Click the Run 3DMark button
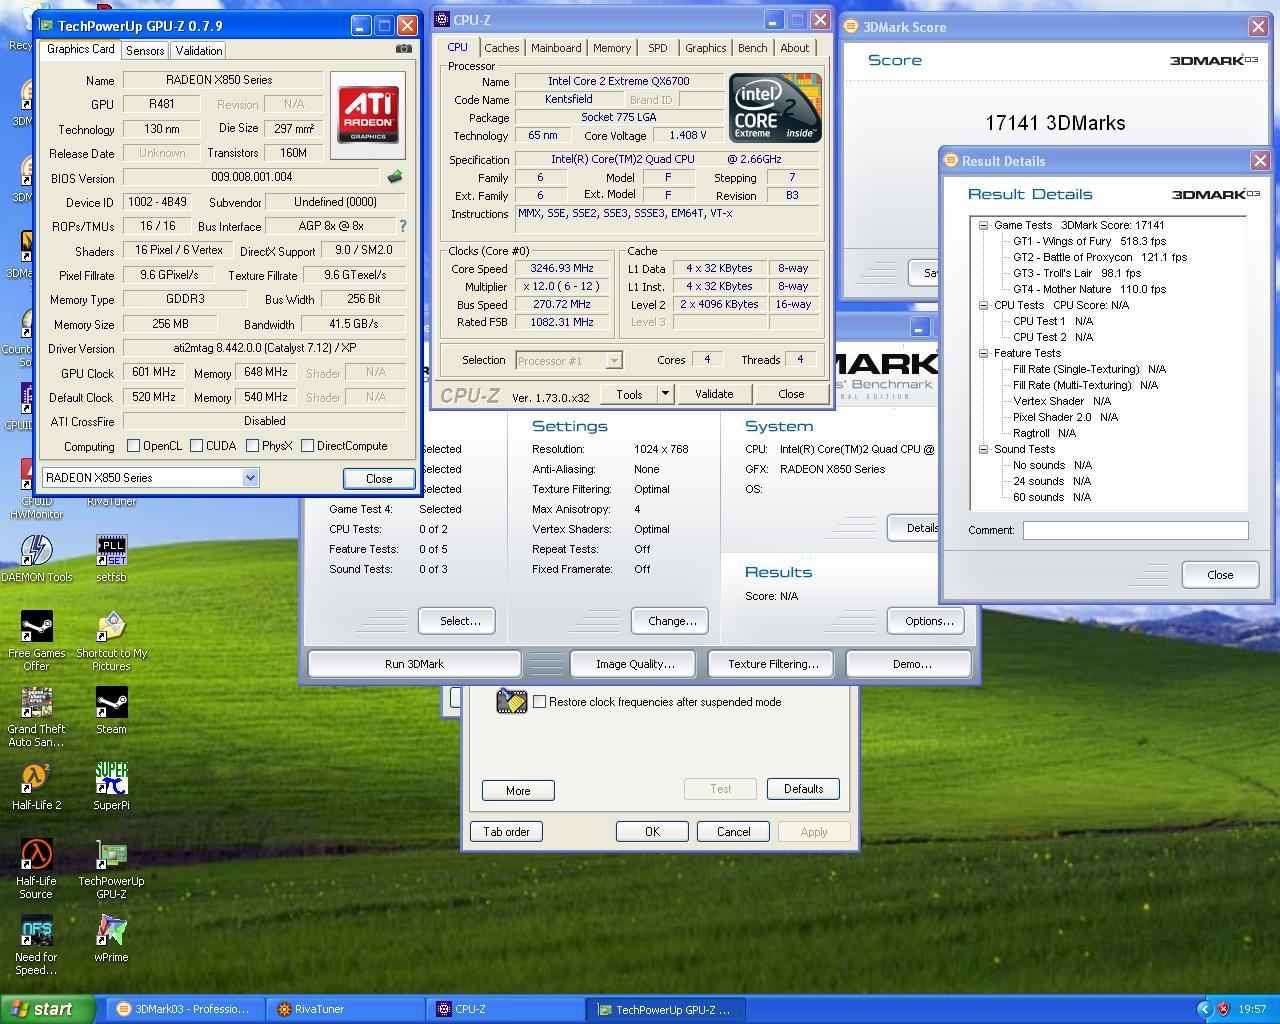1280x1024 pixels. click(x=414, y=664)
